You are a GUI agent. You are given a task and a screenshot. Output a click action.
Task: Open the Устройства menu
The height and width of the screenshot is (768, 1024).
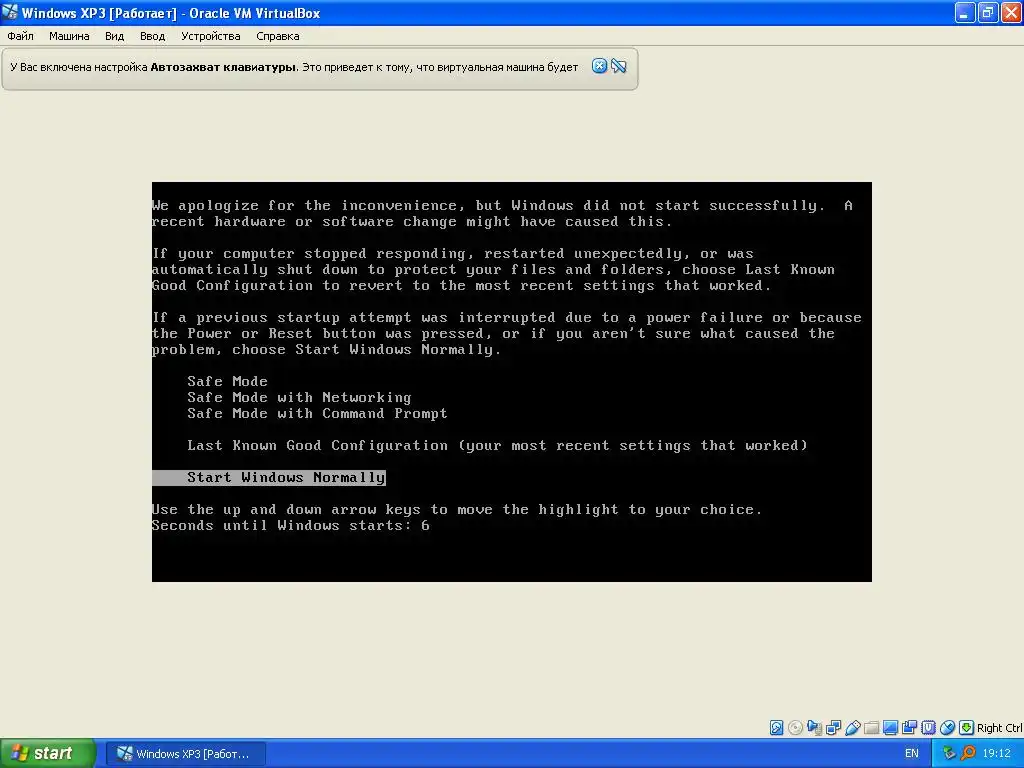click(210, 36)
